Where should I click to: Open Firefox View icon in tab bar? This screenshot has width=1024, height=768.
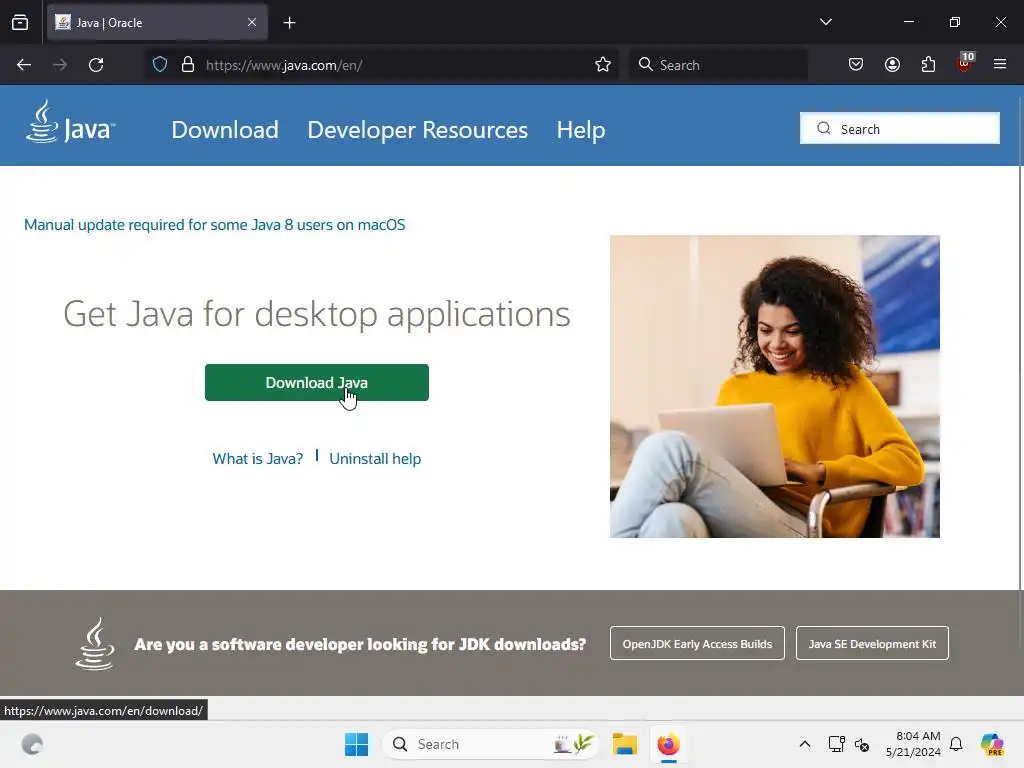(x=20, y=23)
